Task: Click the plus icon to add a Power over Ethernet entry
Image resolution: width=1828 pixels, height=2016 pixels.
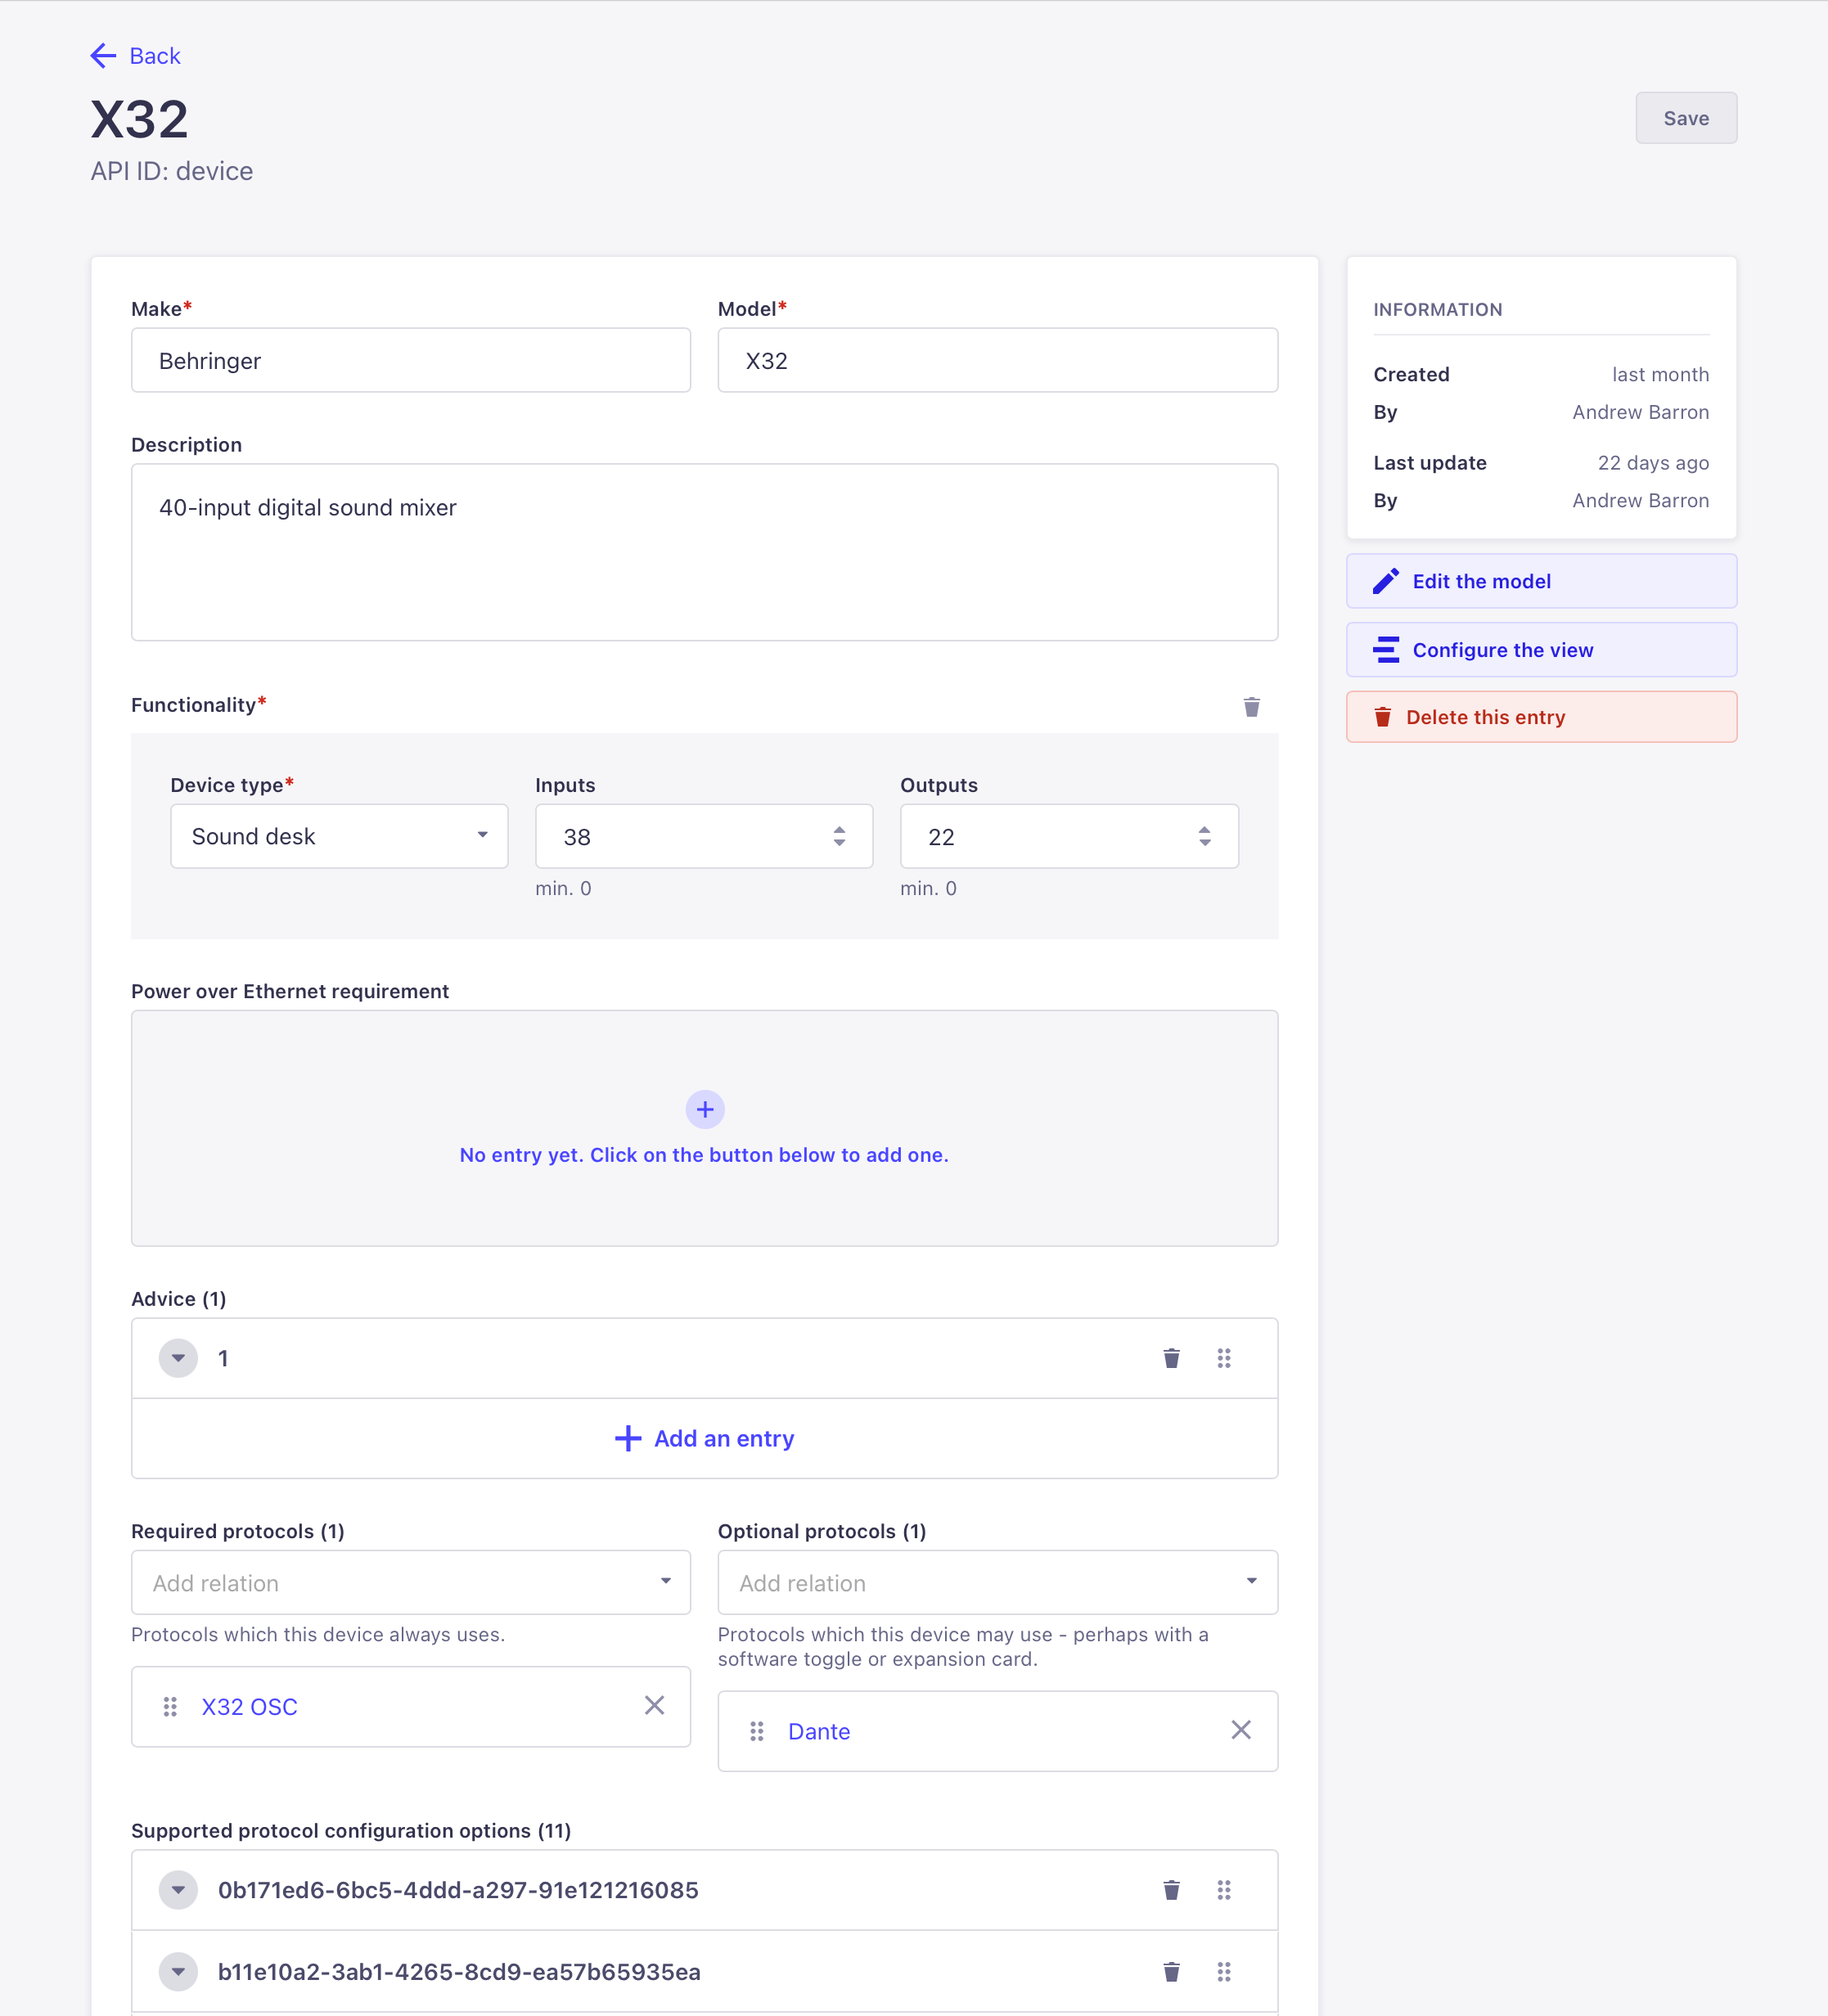Action: (x=704, y=1109)
